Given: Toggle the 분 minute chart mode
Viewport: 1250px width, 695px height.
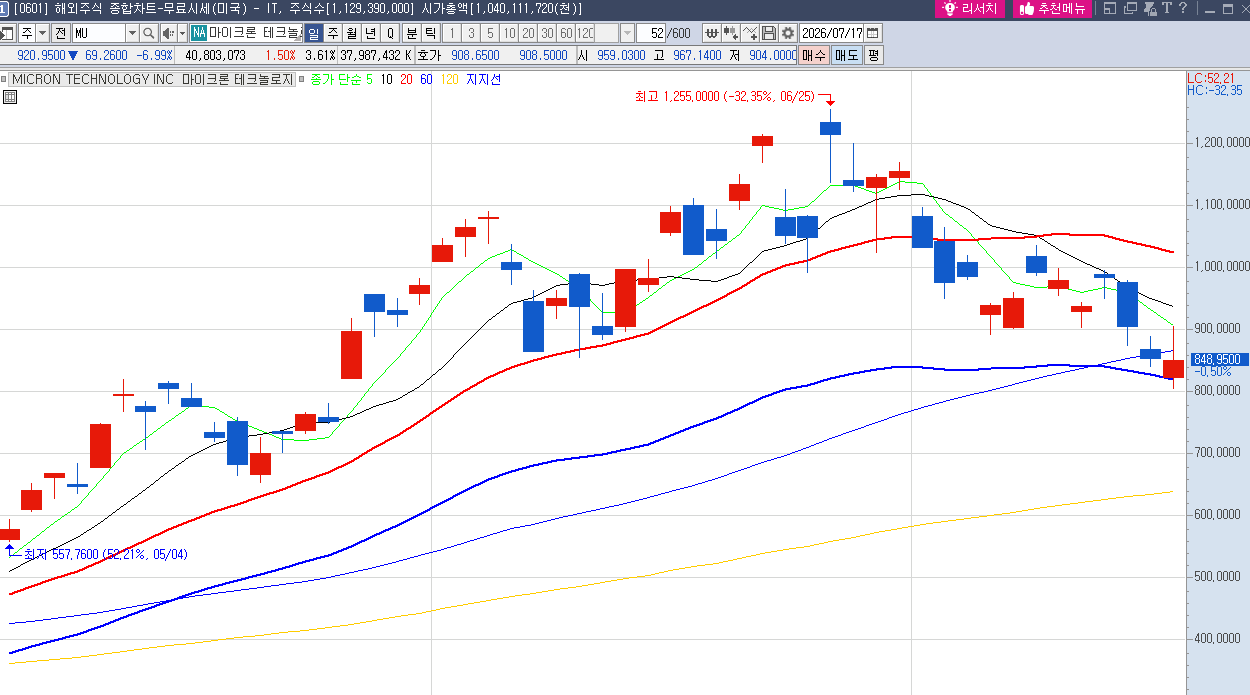Looking at the screenshot, I should pos(412,33).
